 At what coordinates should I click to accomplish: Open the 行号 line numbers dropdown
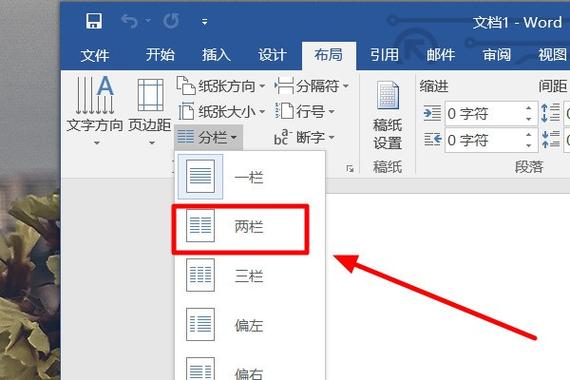click(x=305, y=112)
